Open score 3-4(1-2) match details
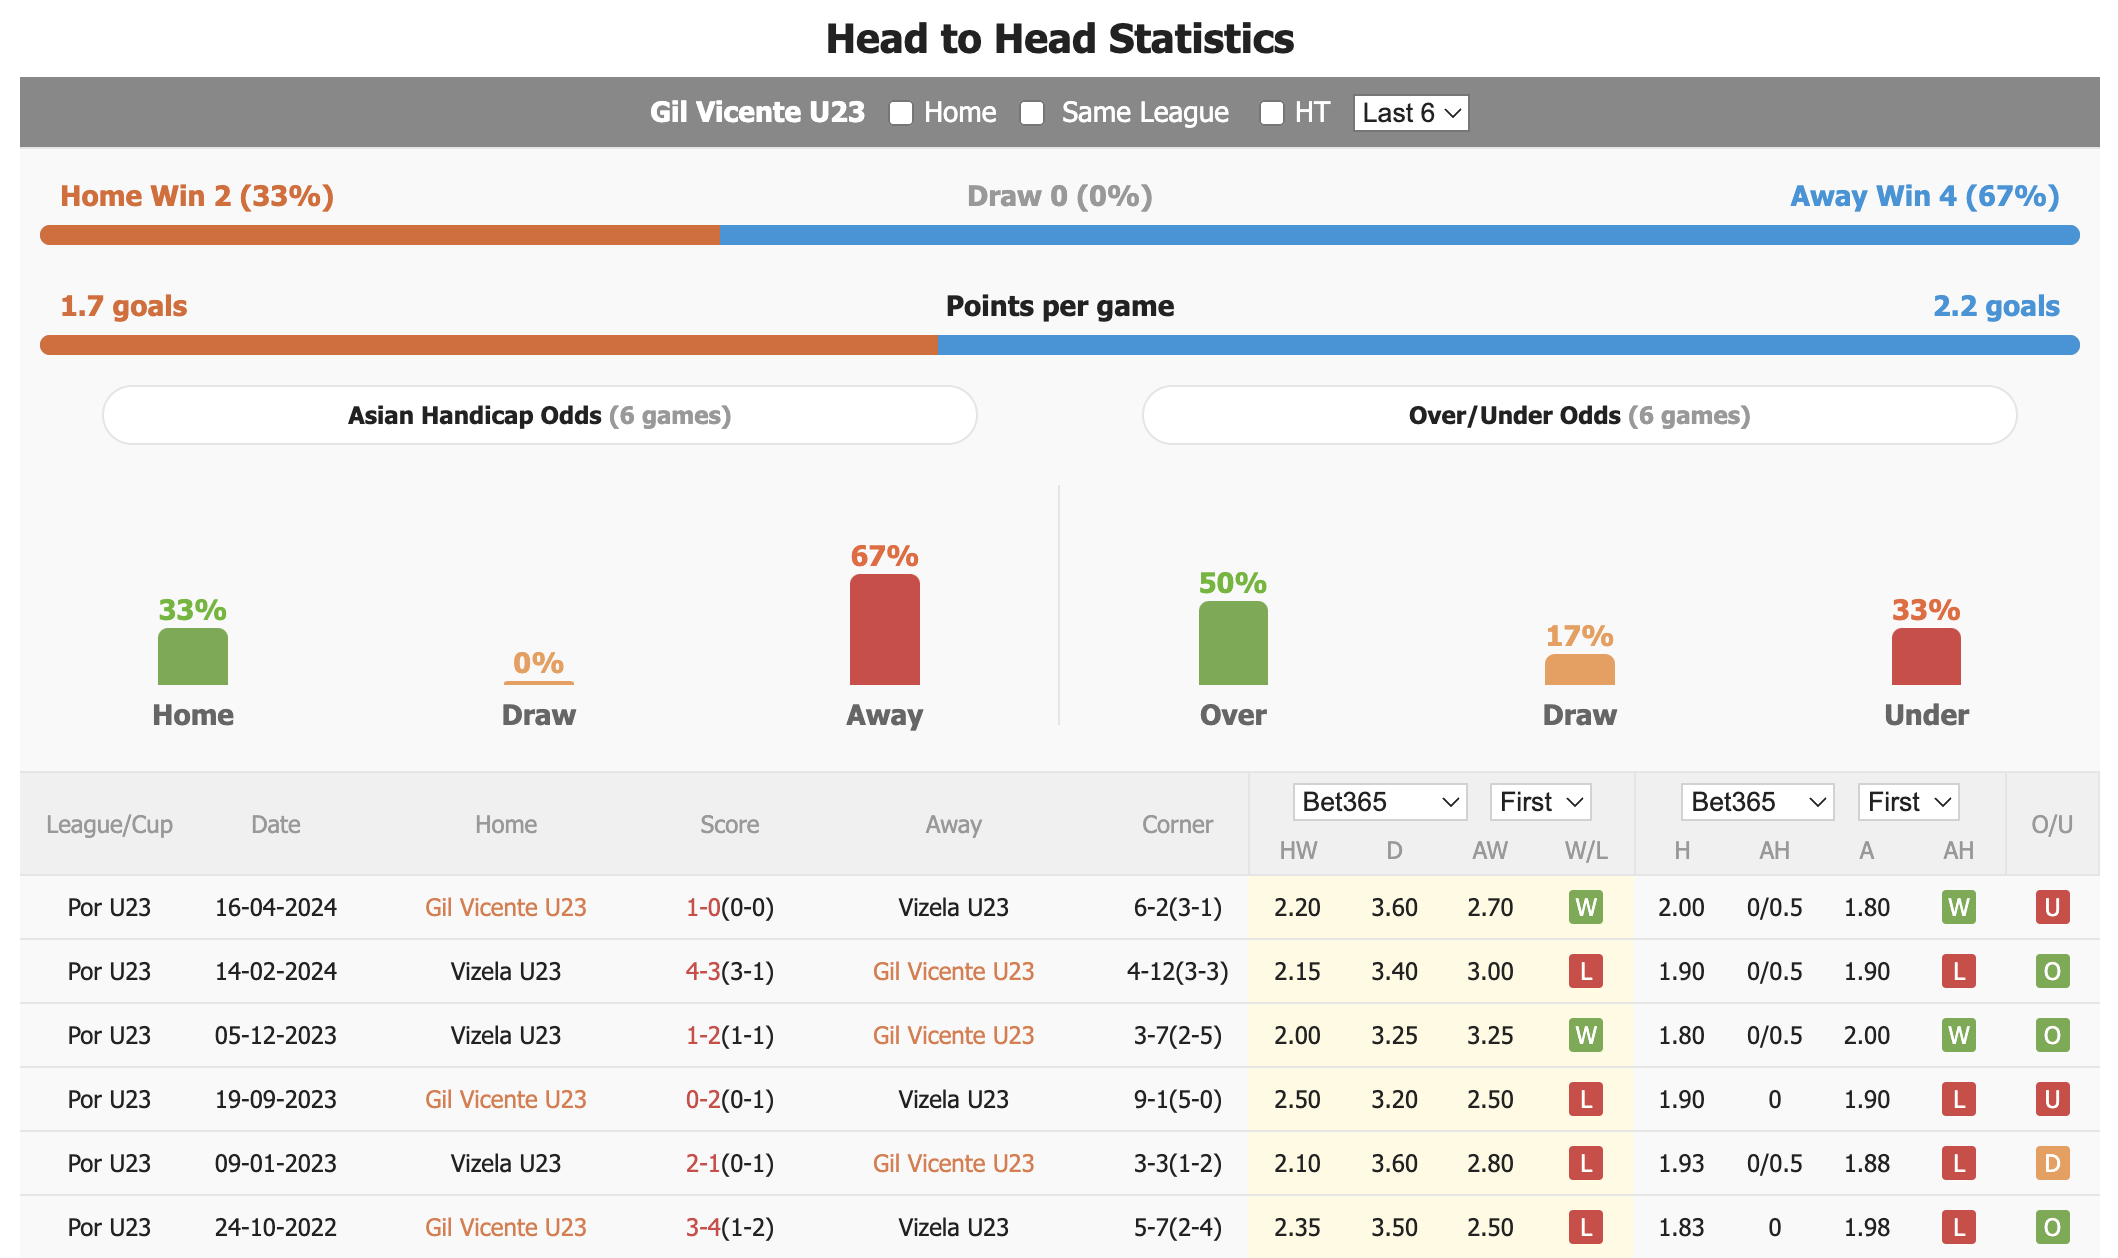Image resolution: width=2118 pixels, height=1258 pixels. coord(730,1227)
